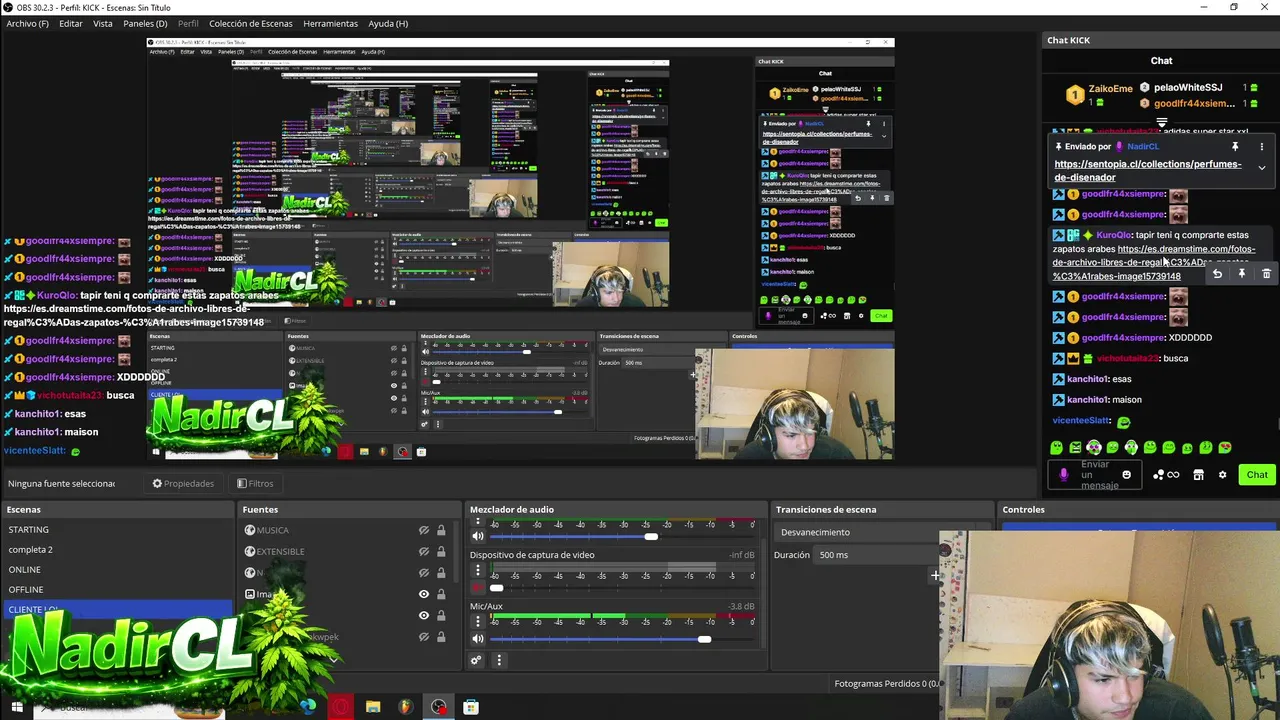Click vicenteeSlatt username in chat
Screen dimensions: 1280x720
coord(1081,420)
